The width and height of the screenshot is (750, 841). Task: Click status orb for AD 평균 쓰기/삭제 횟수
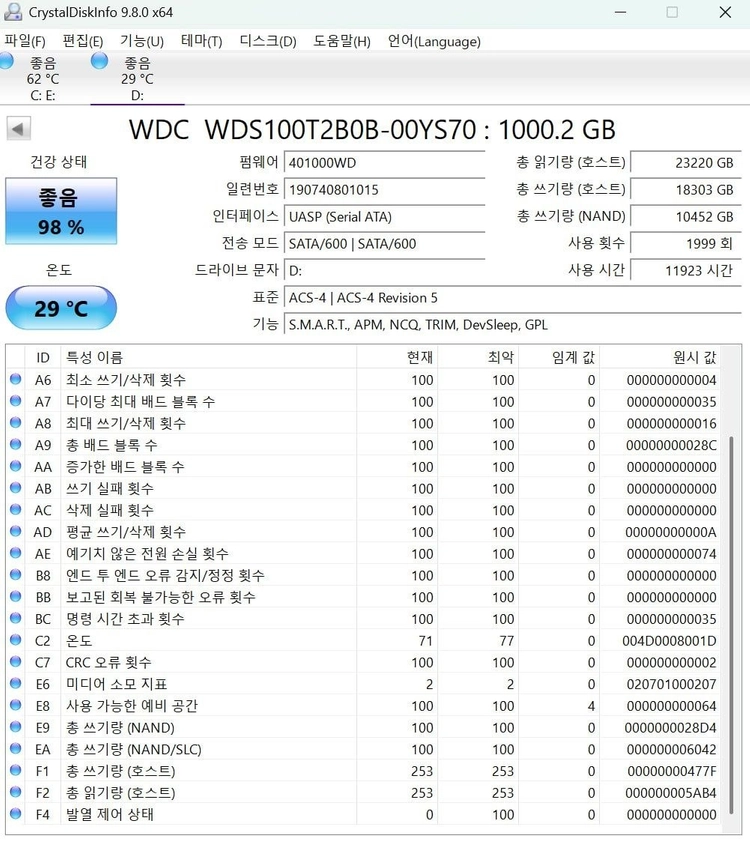tap(16, 531)
